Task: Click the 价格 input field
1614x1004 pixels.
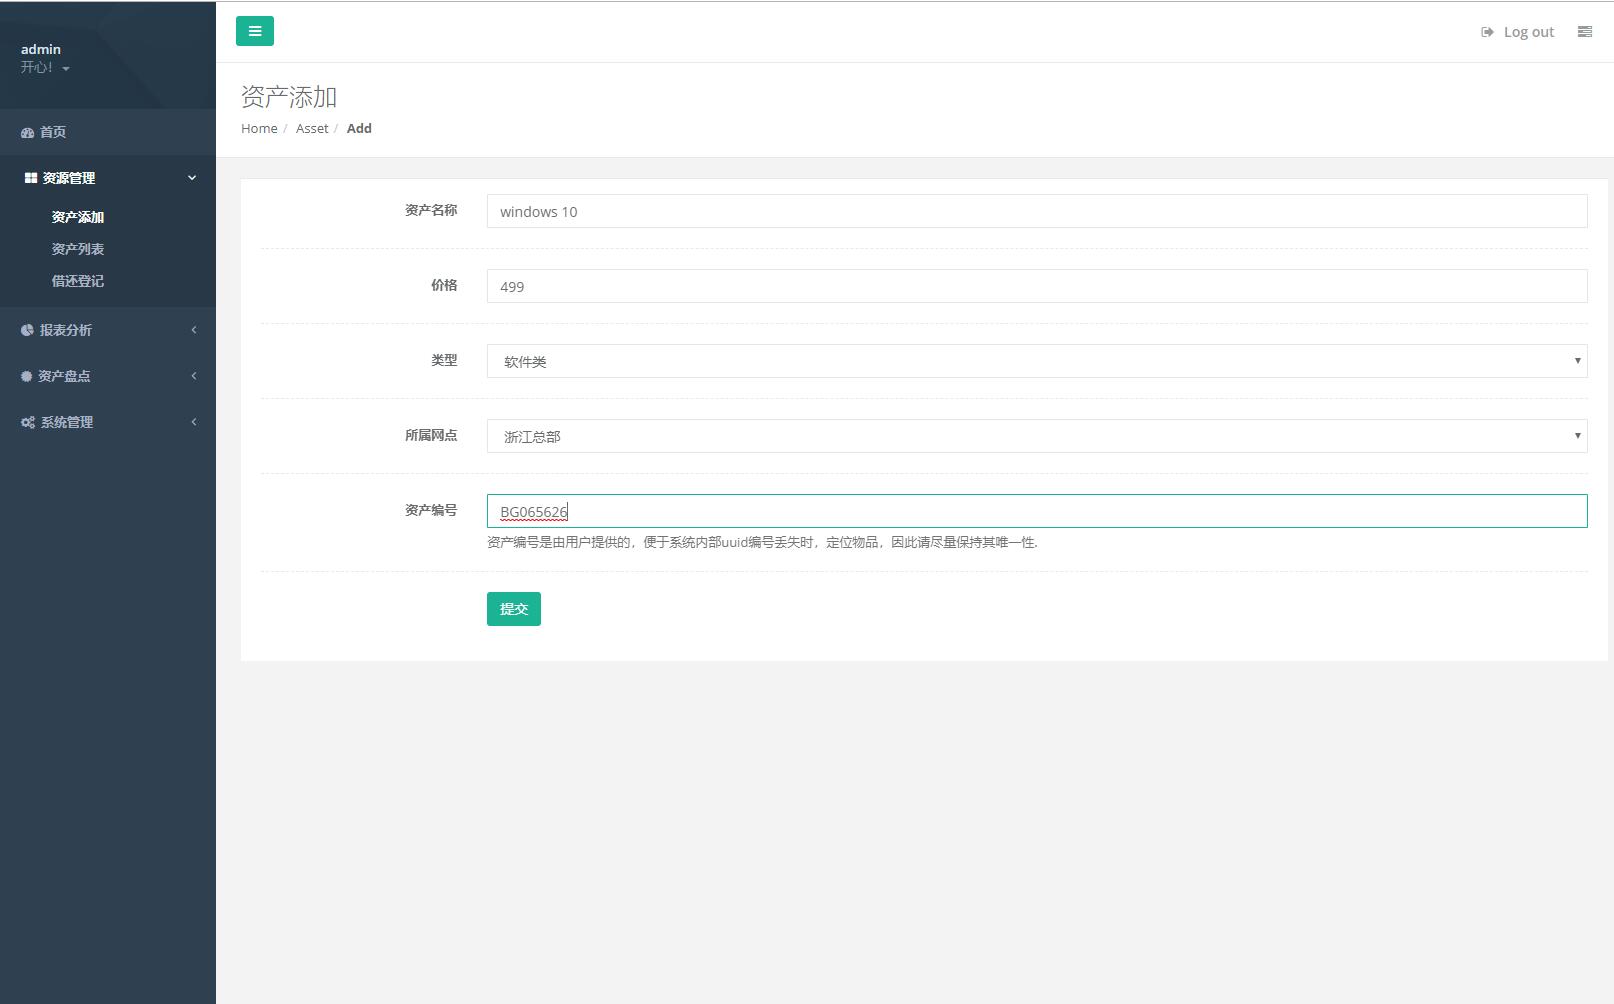Action: tap(1037, 286)
